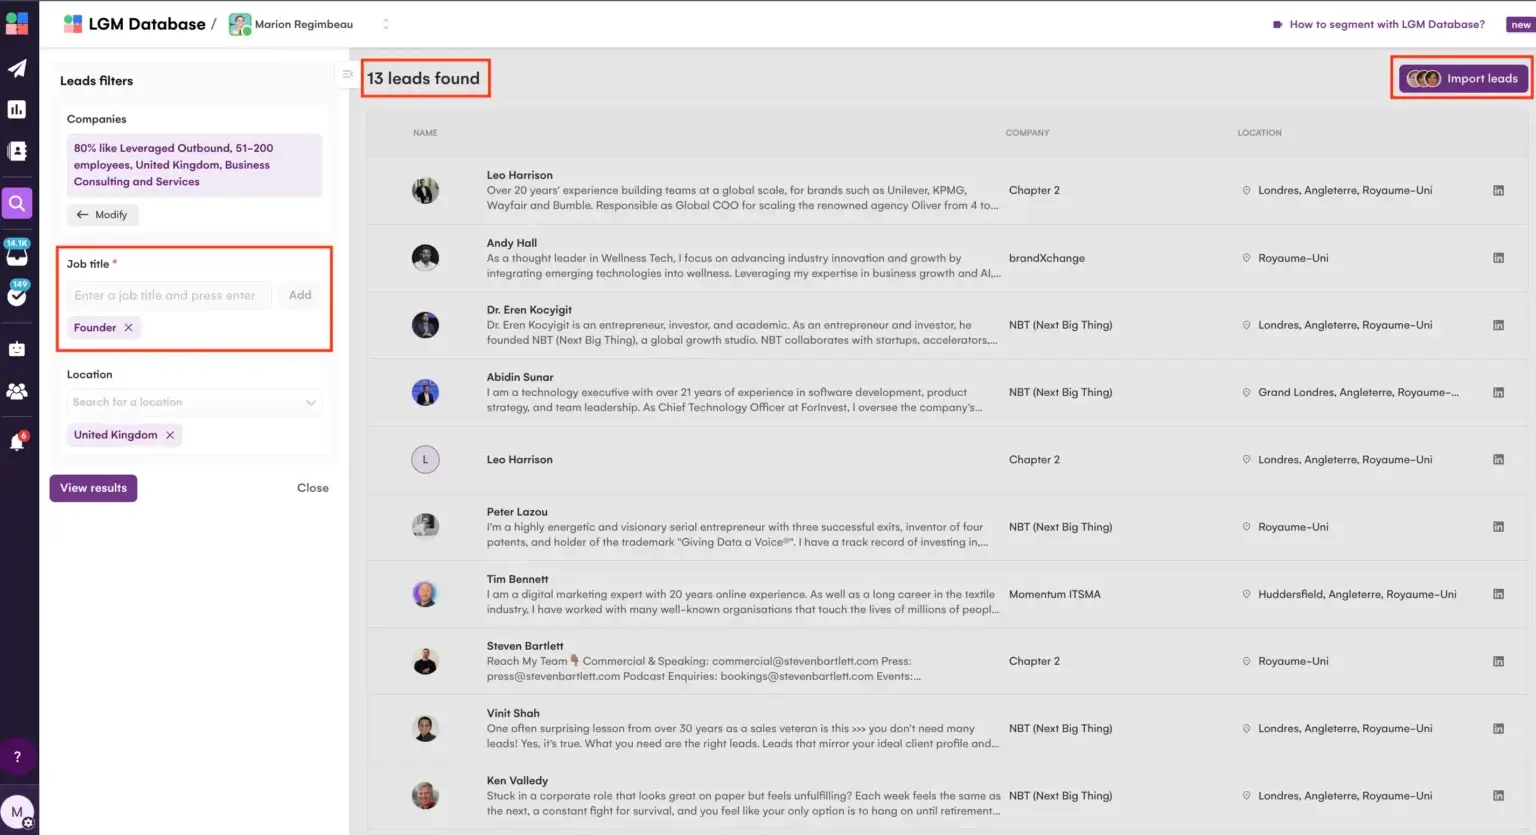
Task: Open the analytics bar chart icon
Action: [x=17, y=109]
